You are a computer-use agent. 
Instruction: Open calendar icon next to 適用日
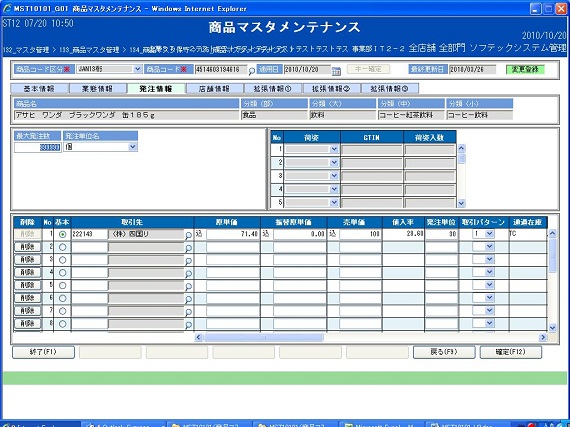[x=336, y=71]
